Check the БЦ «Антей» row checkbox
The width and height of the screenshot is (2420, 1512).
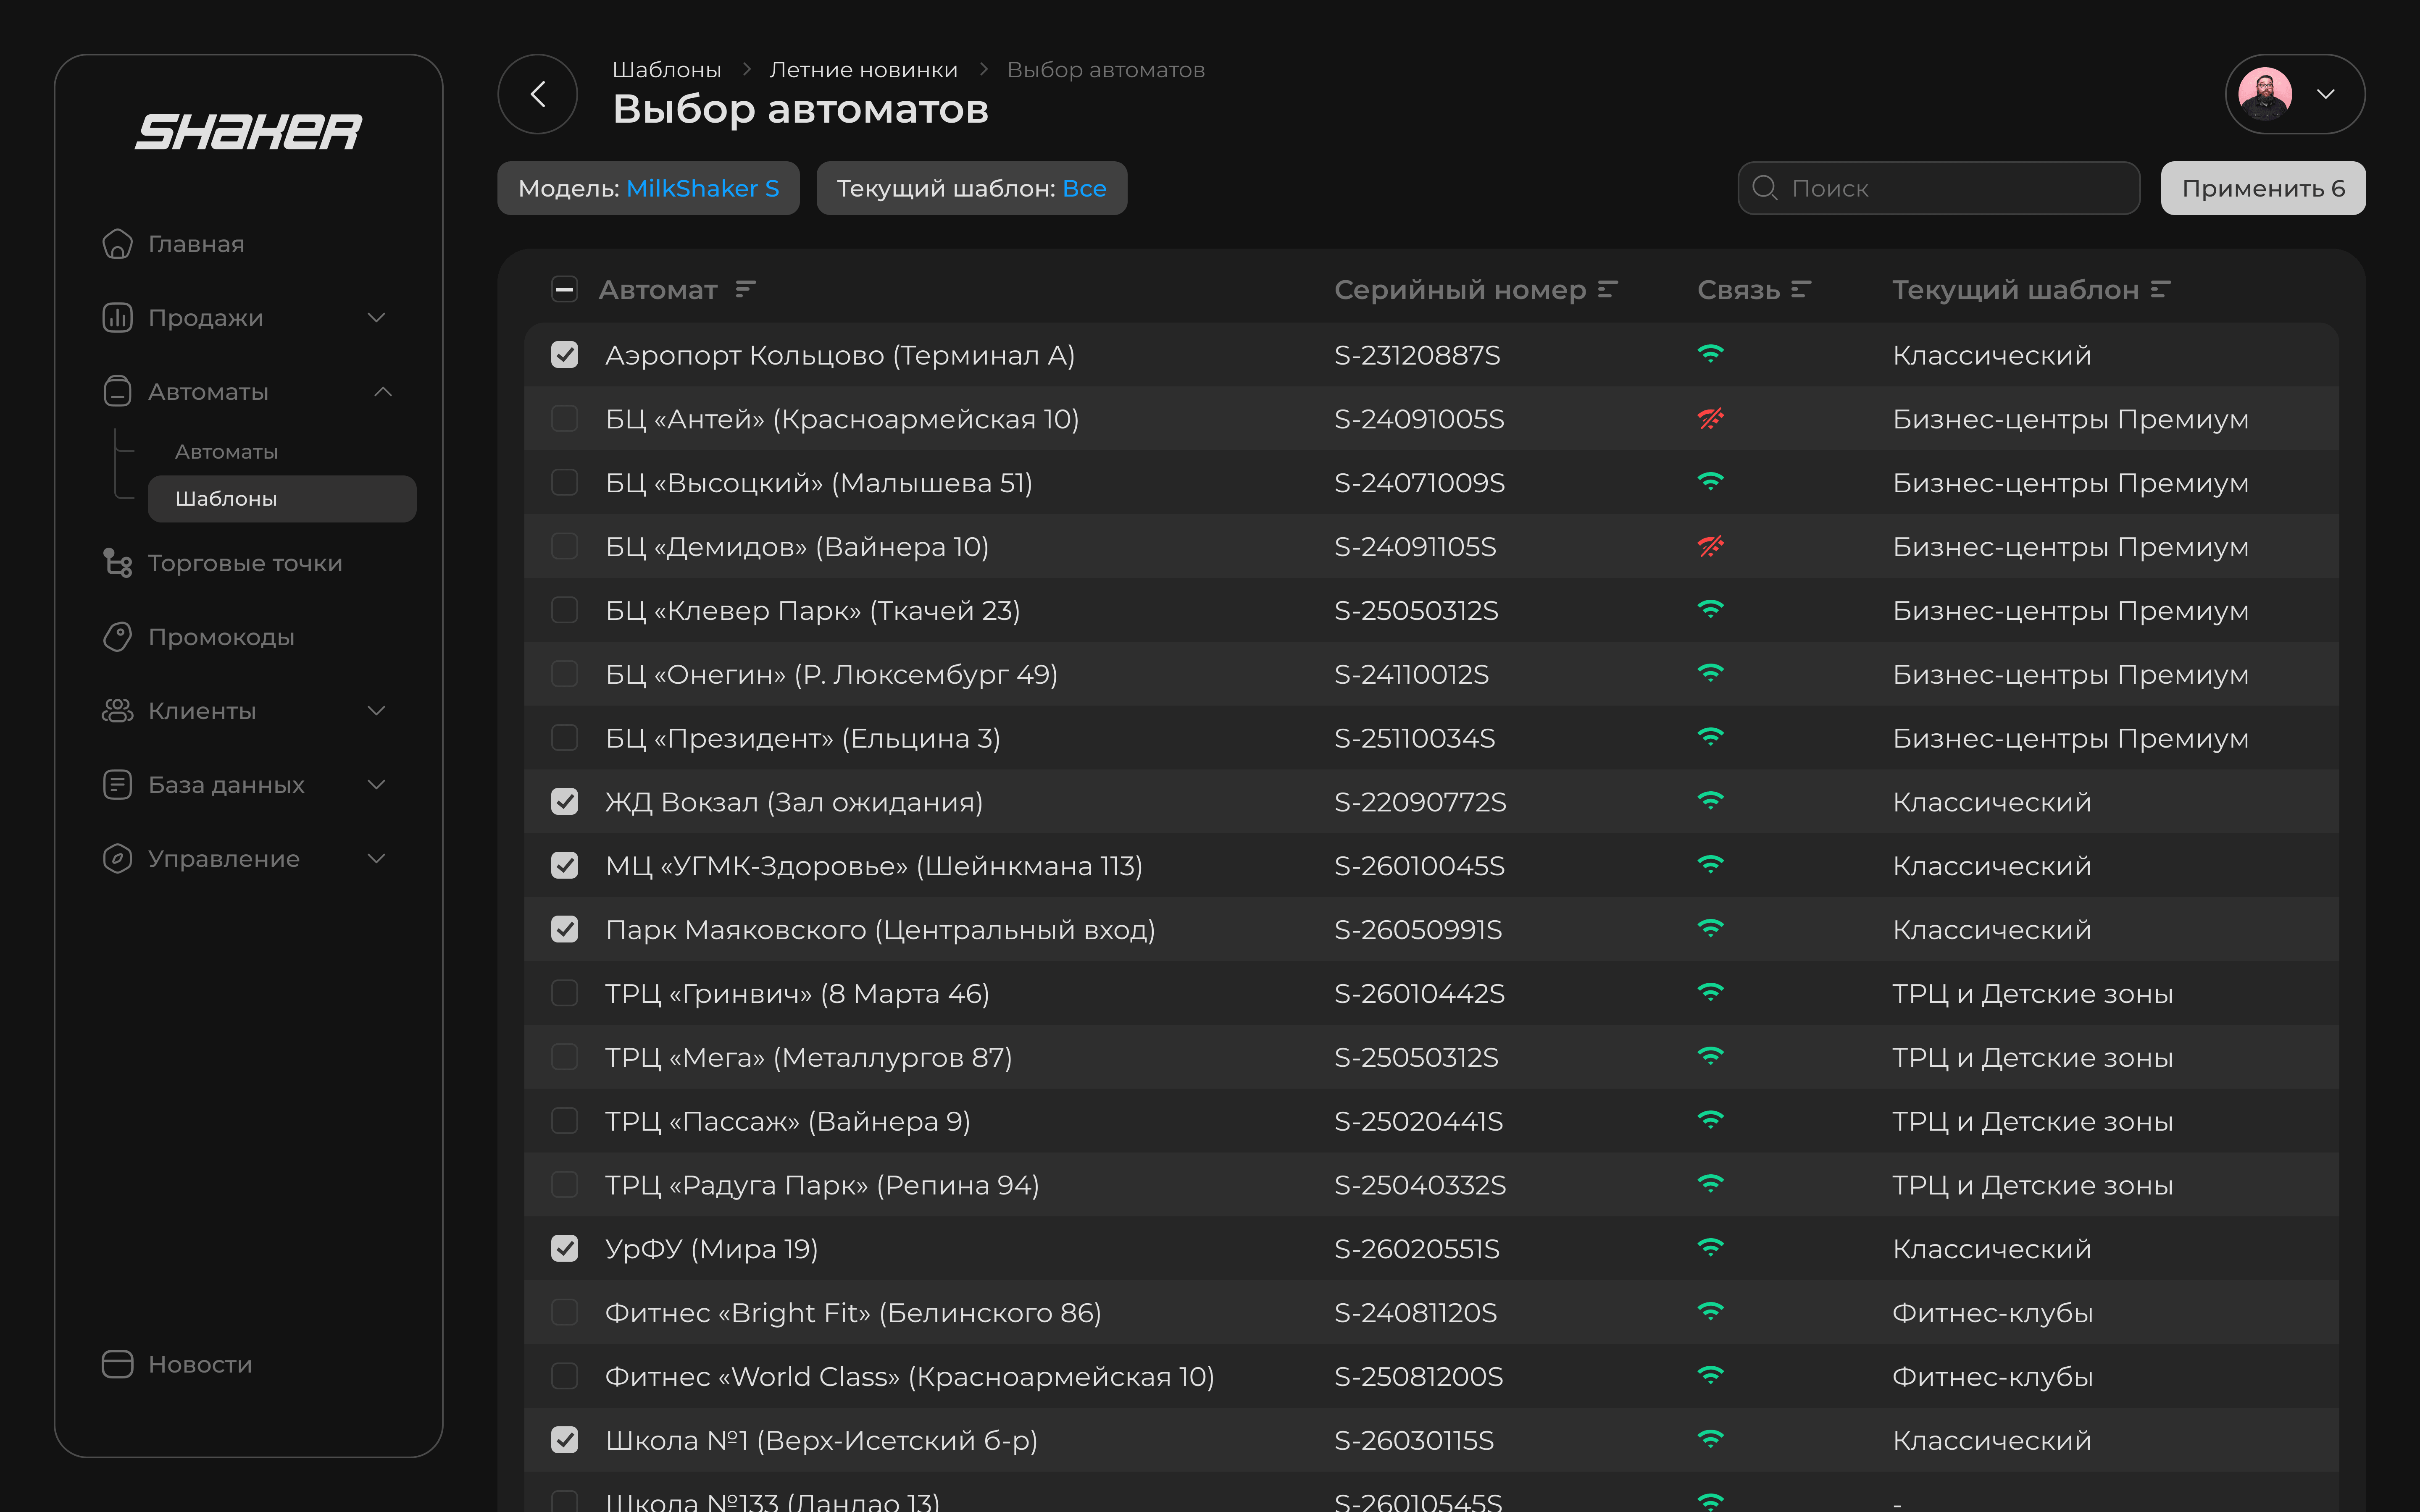coord(565,419)
